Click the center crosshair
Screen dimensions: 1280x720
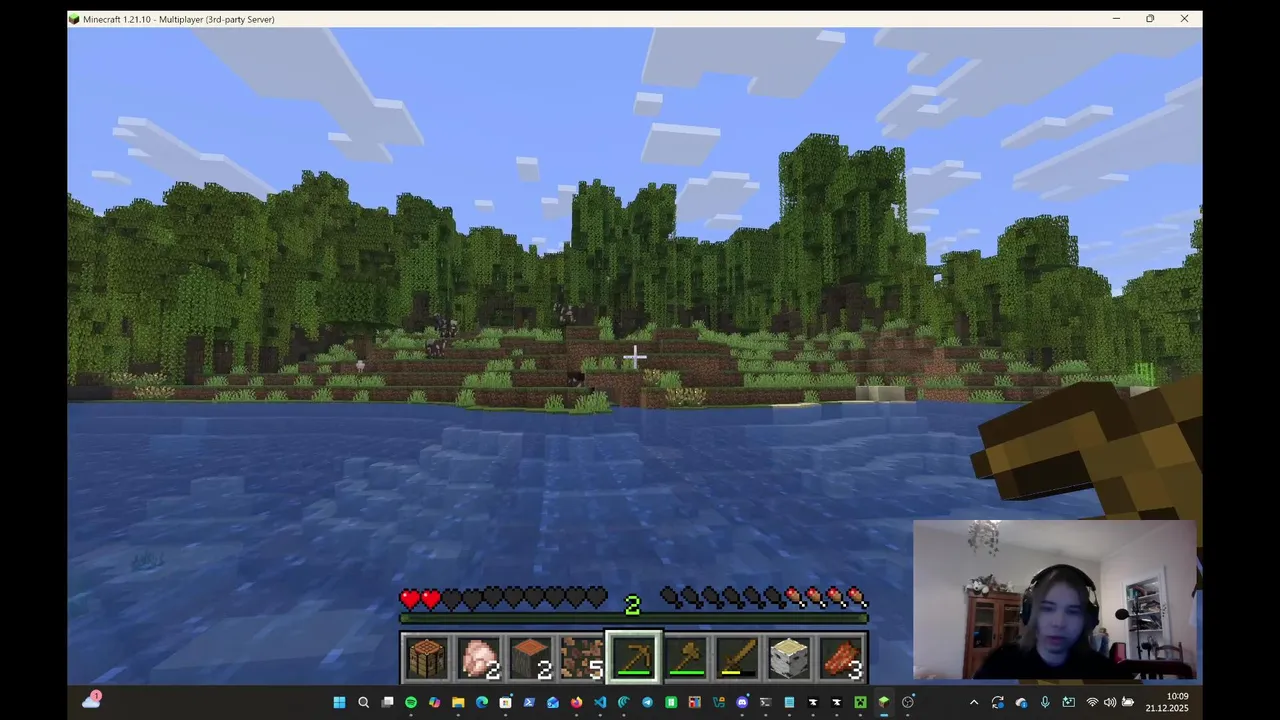tap(634, 356)
